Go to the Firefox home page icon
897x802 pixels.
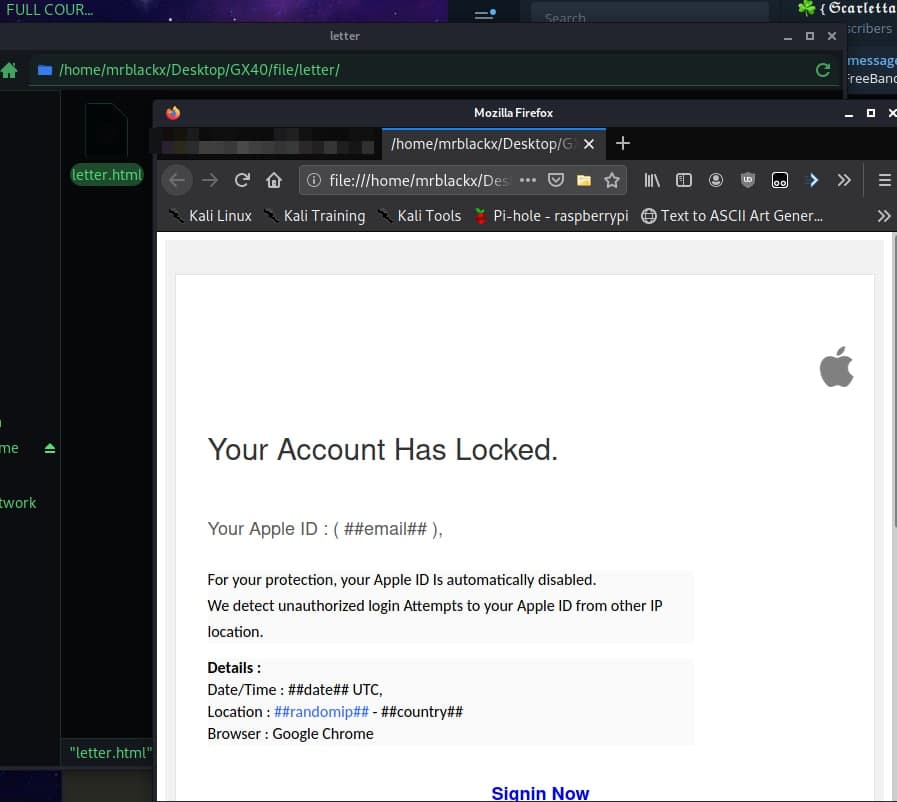273,180
